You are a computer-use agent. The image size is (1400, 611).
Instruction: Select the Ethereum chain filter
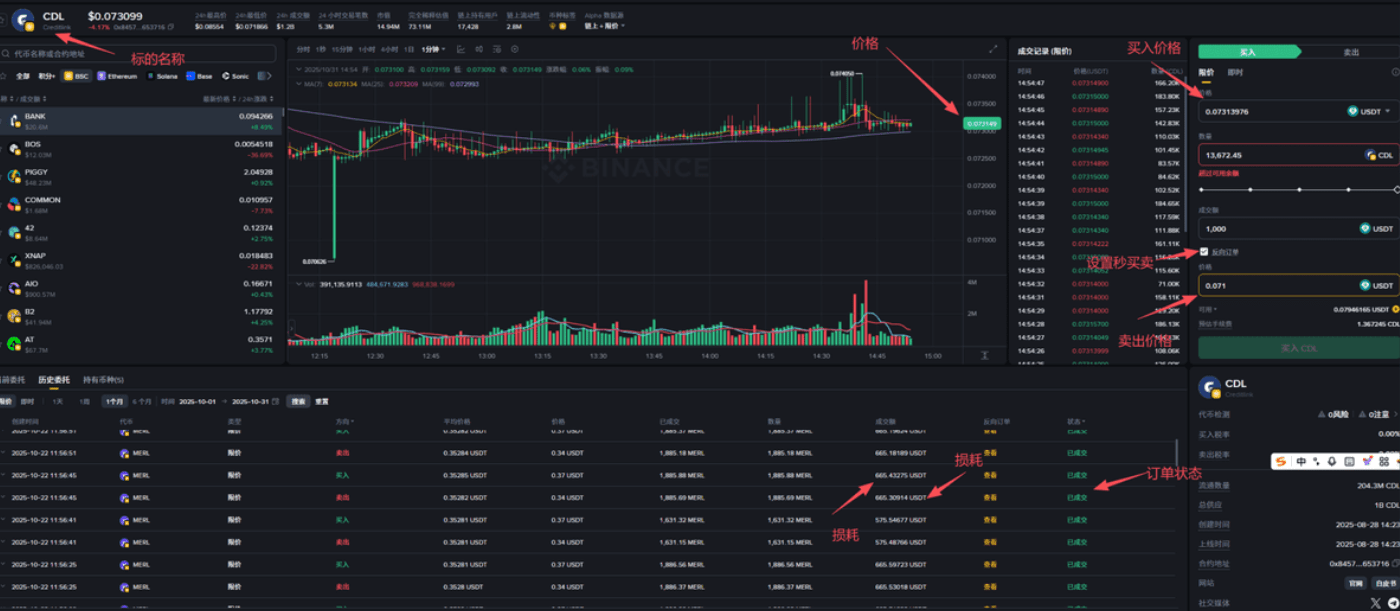[118, 75]
